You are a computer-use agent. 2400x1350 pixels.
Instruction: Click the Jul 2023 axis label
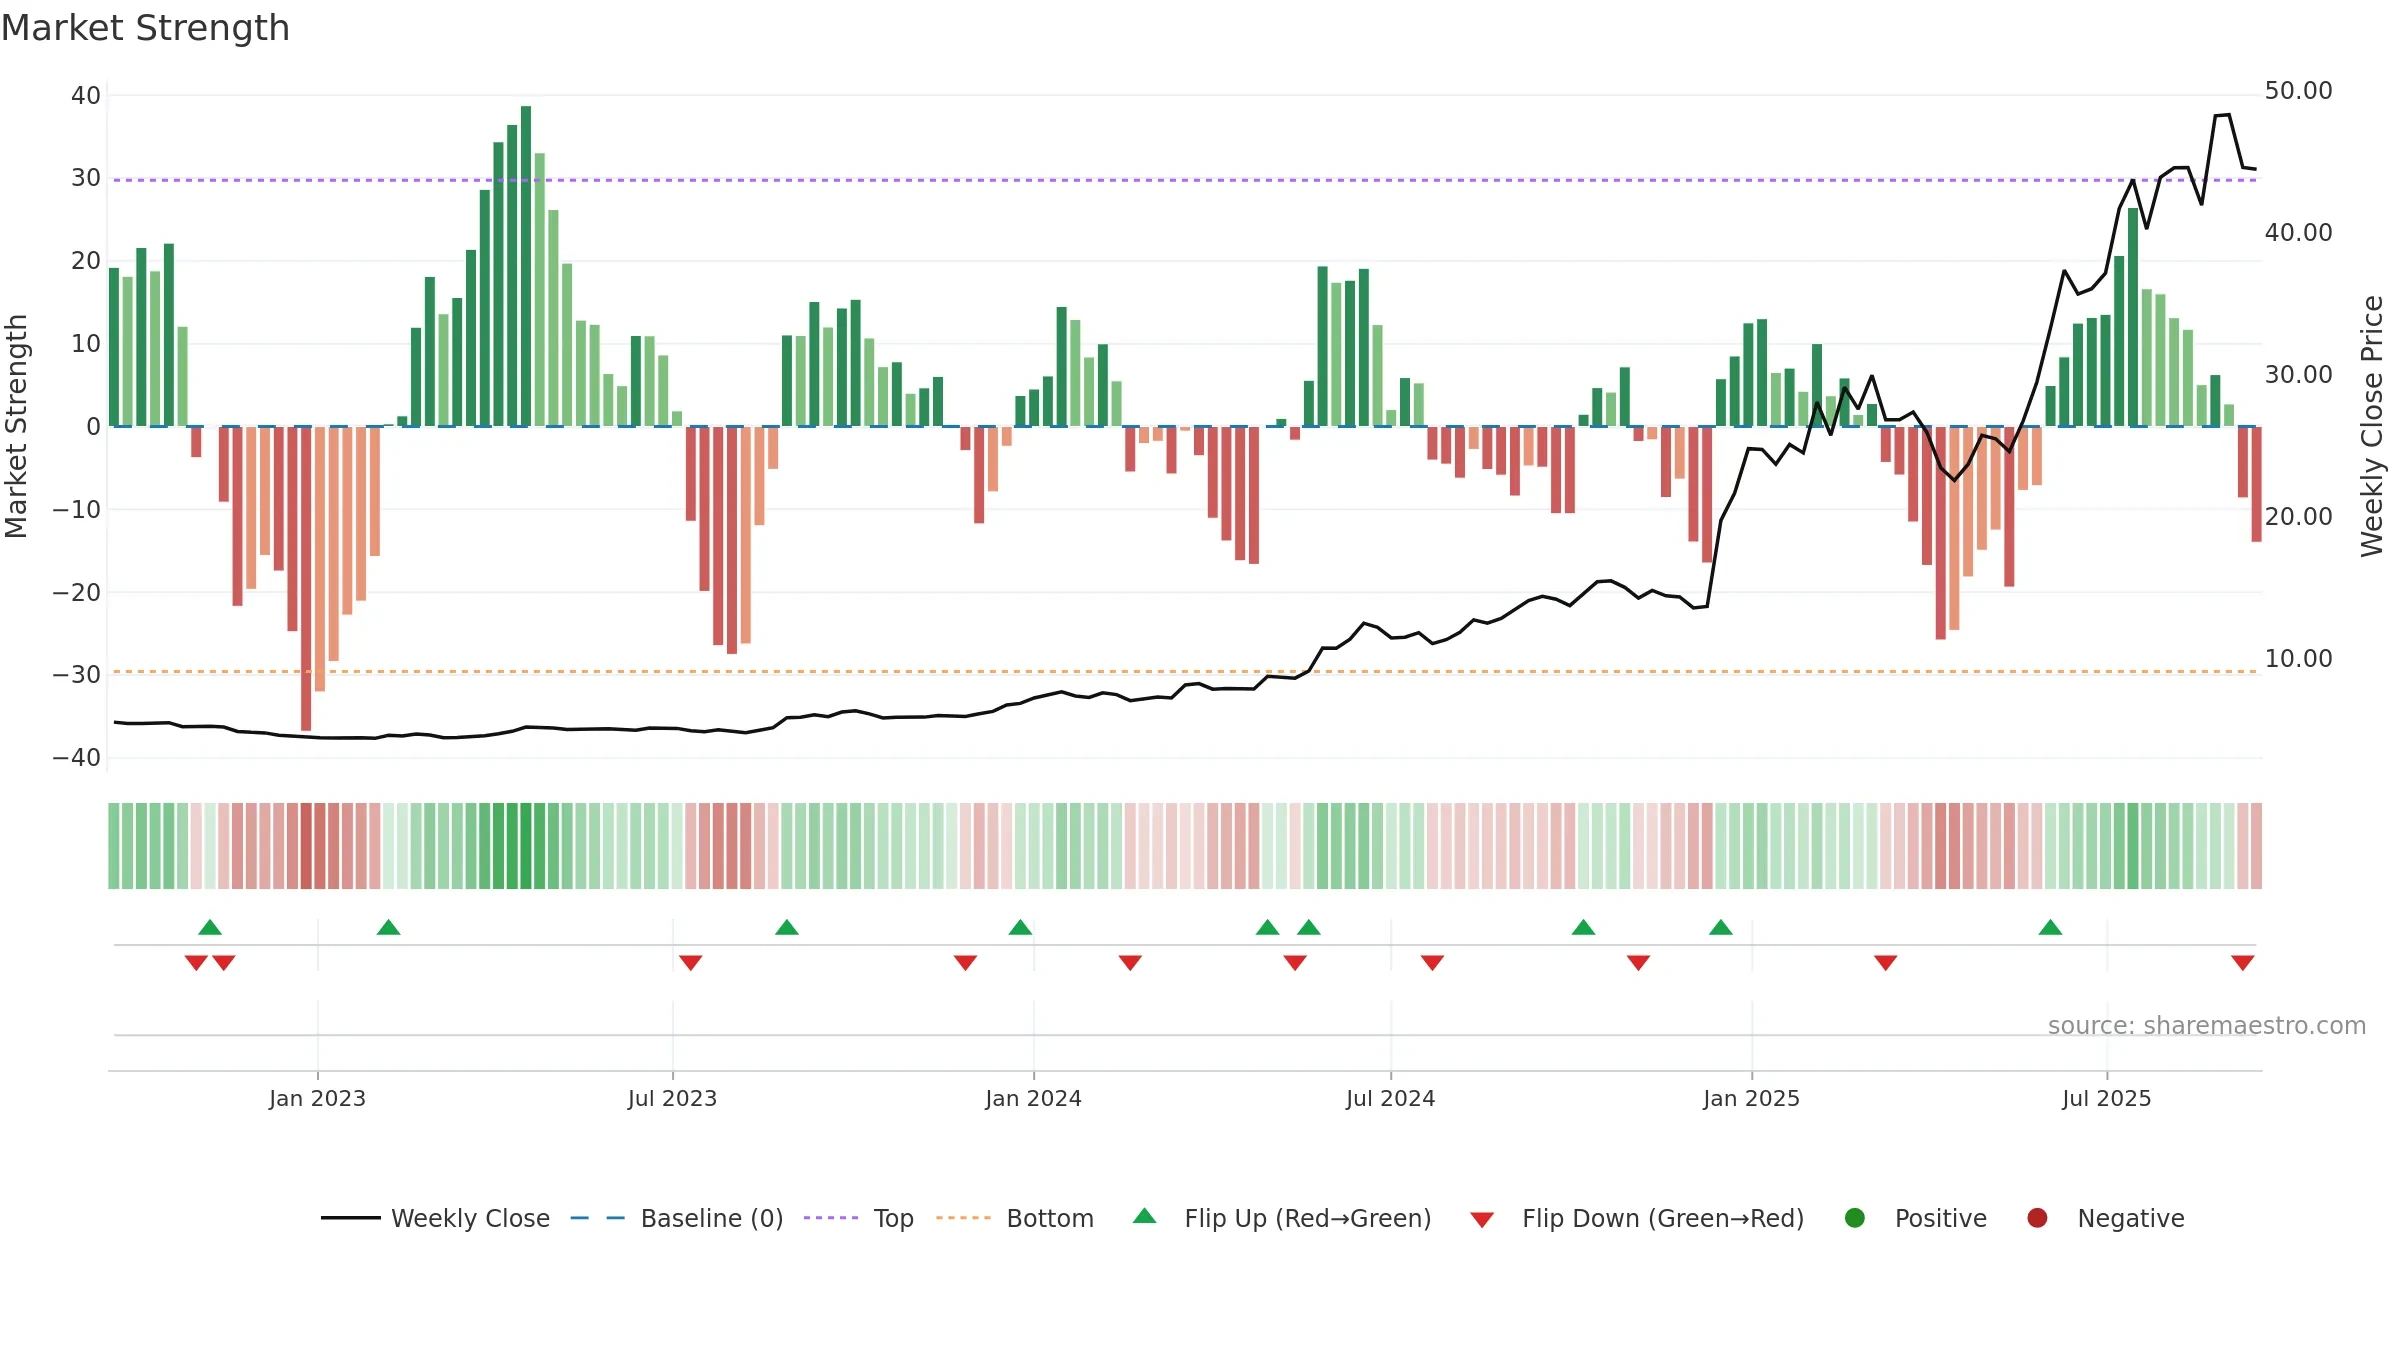tap(672, 1099)
